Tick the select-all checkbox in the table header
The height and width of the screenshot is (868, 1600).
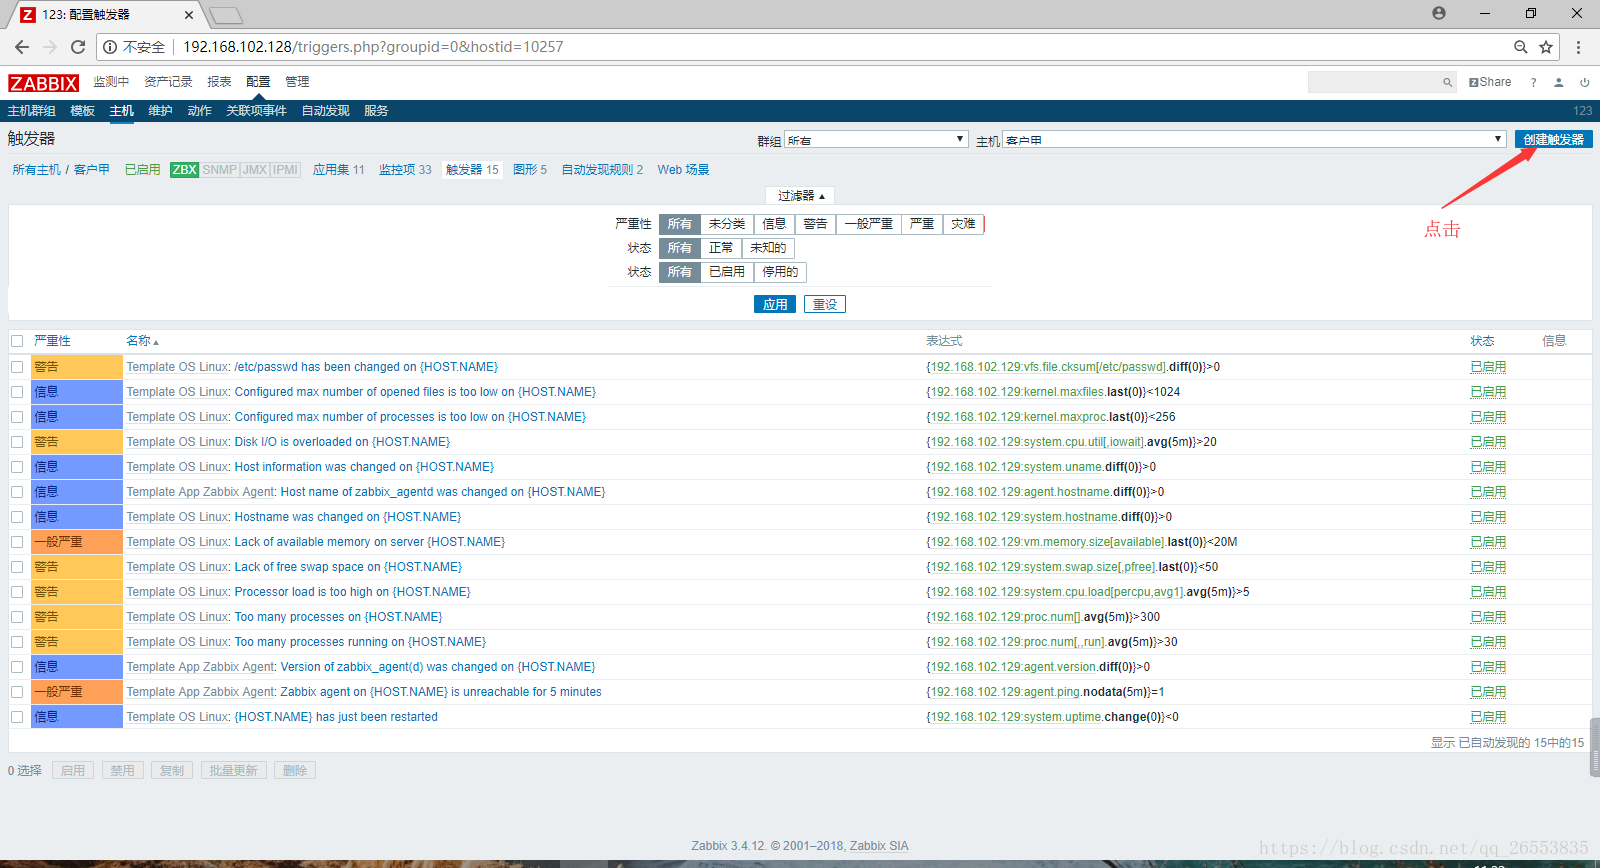[17, 341]
